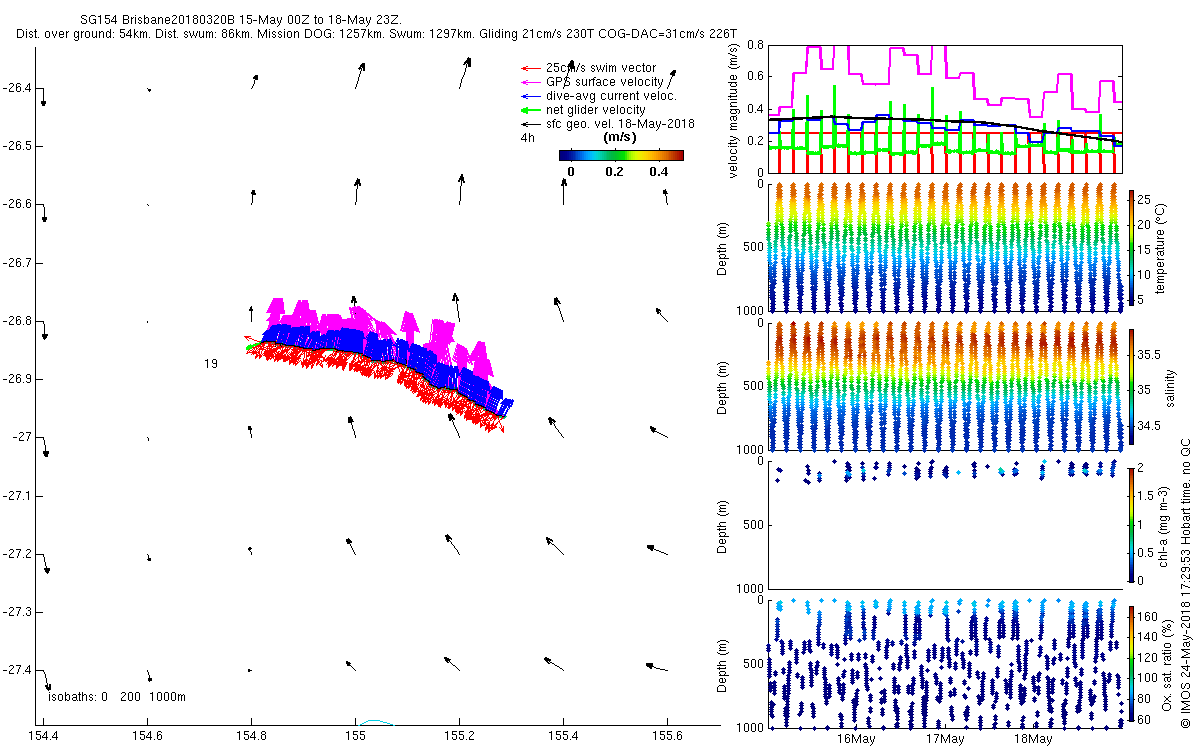Click the '19' label beside the glider track
This screenshot has height=750, width=1200.
[x=211, y=364]
